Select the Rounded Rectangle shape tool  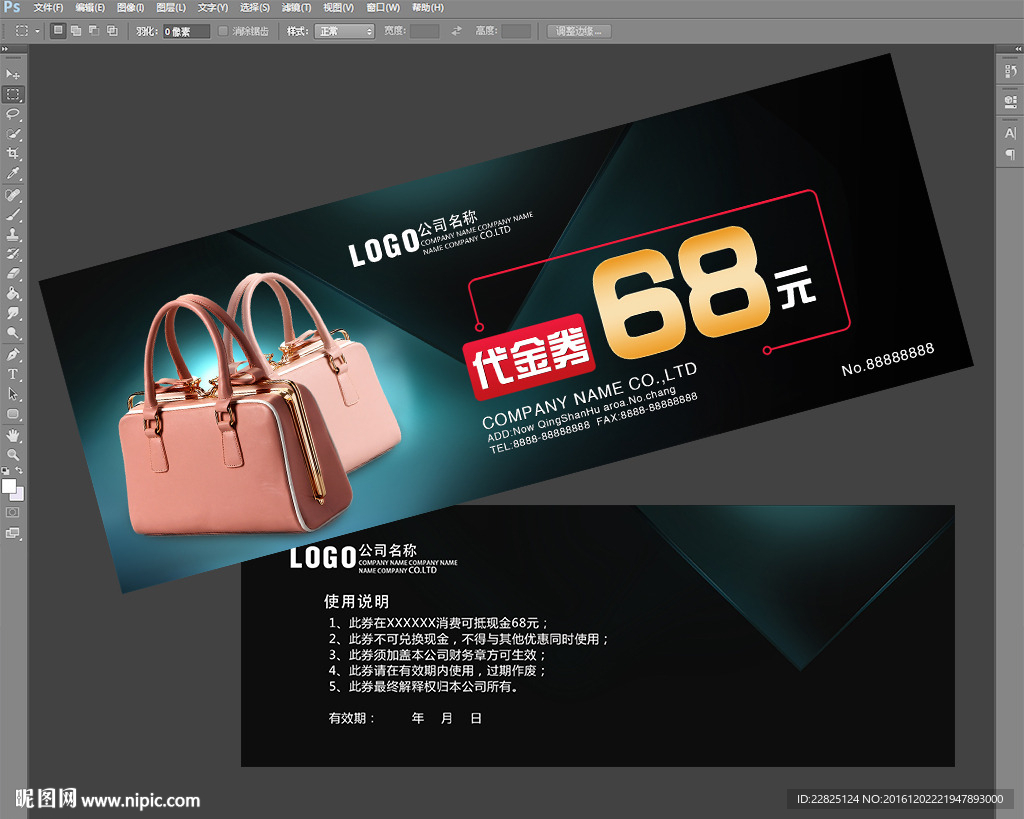click(13, 414)
